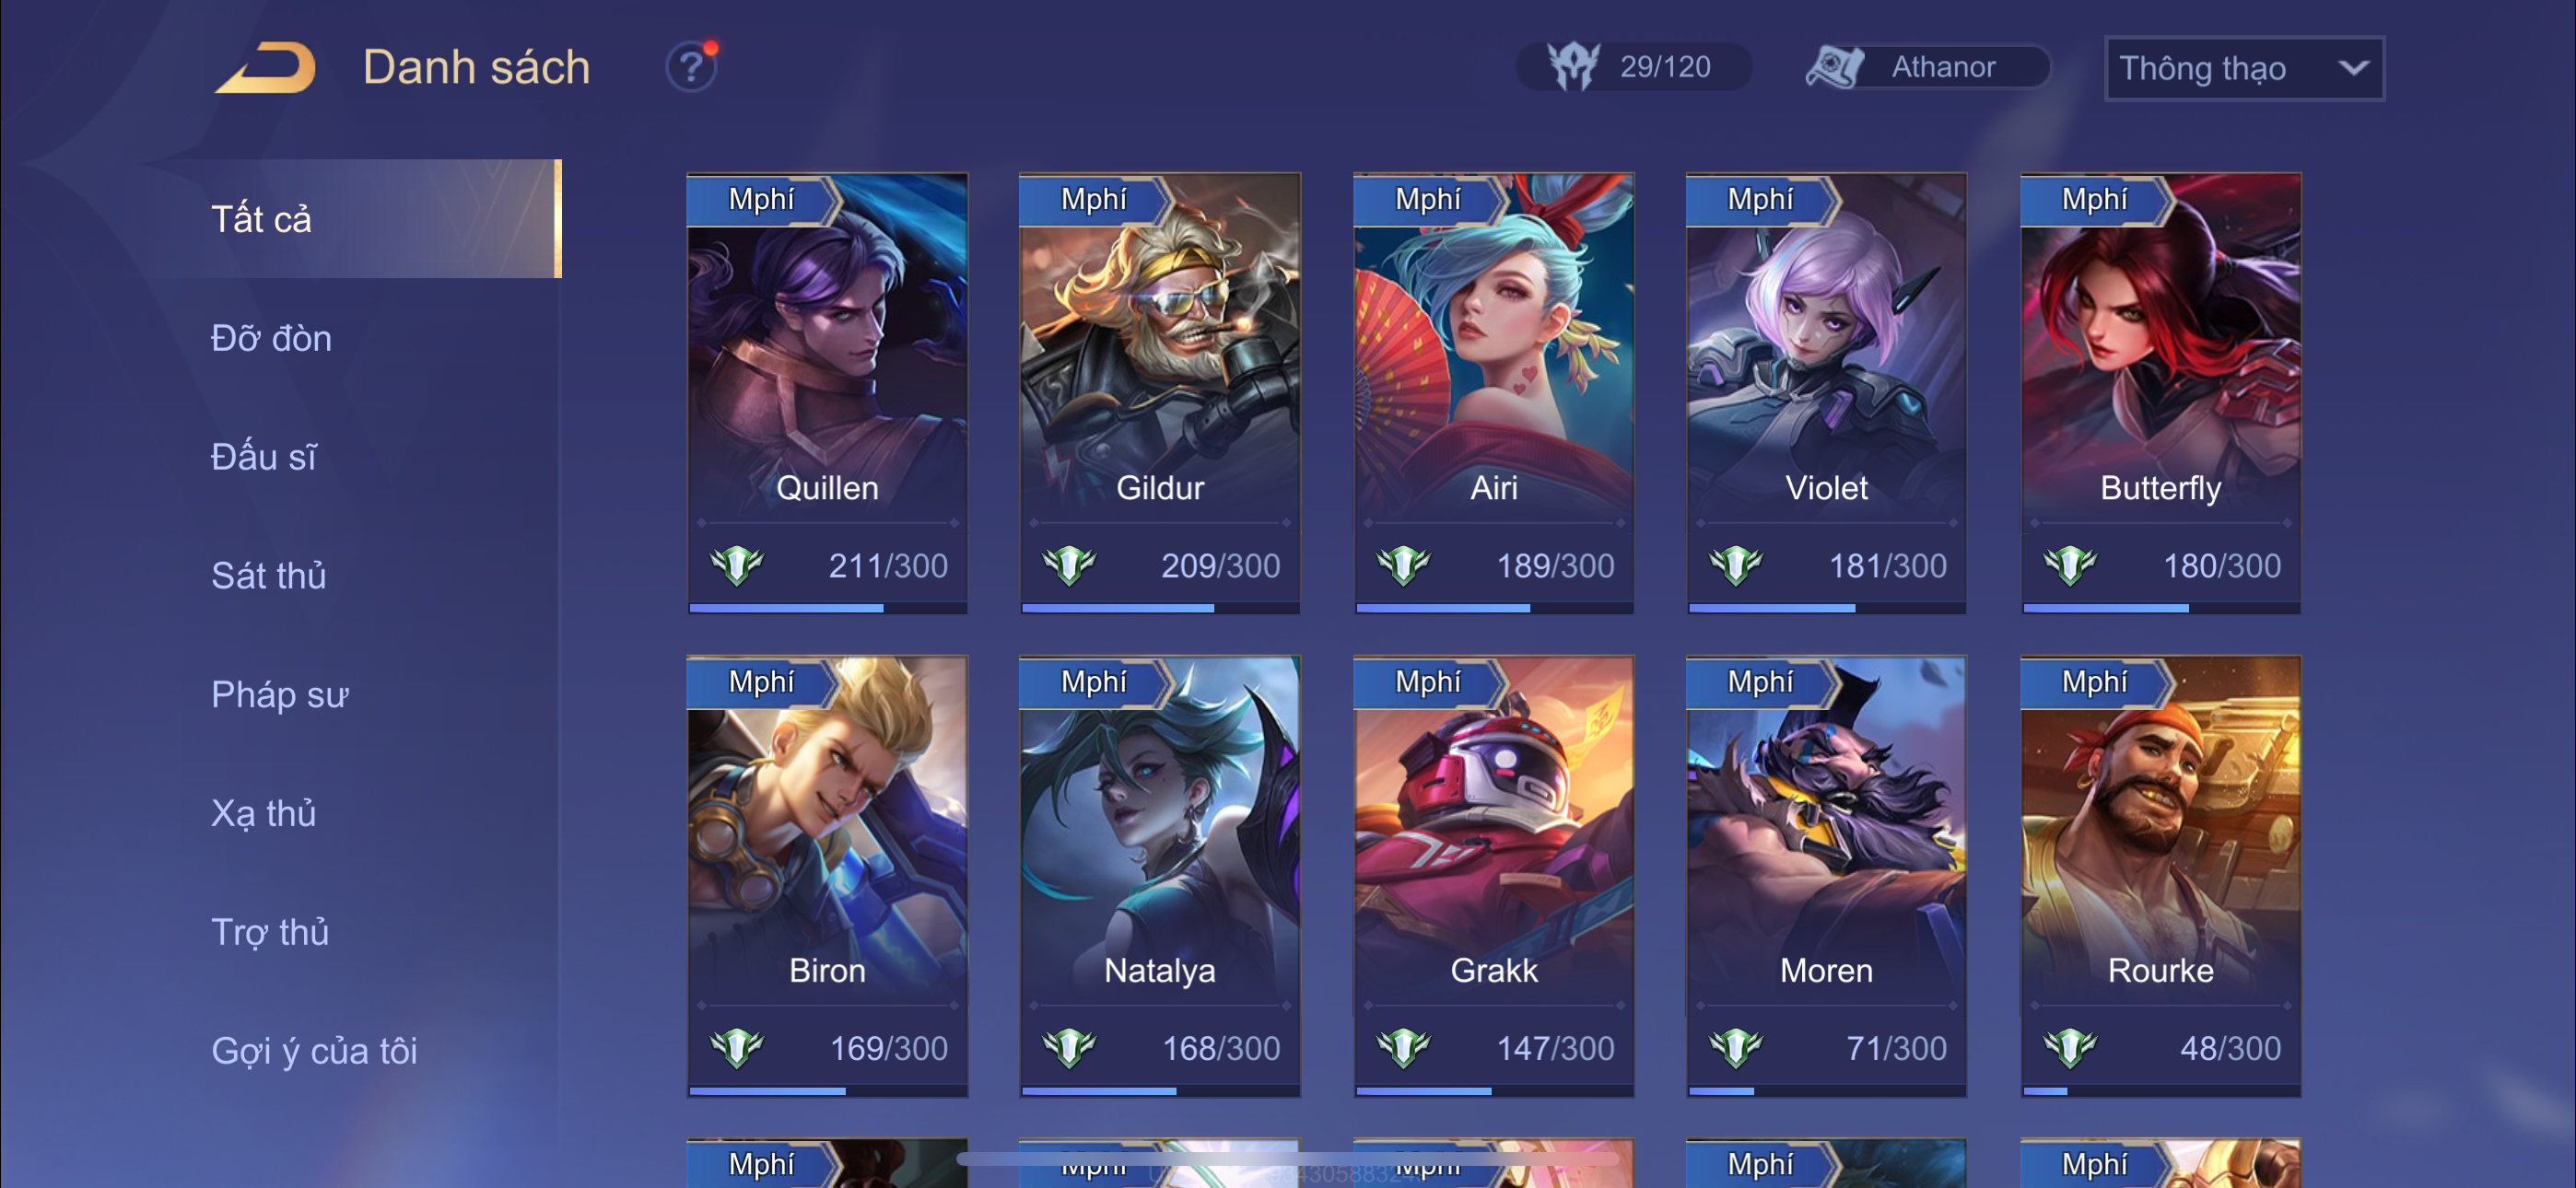Open the Airi hero card
2576x1188 pixels.
click(x=1494, y=393)
